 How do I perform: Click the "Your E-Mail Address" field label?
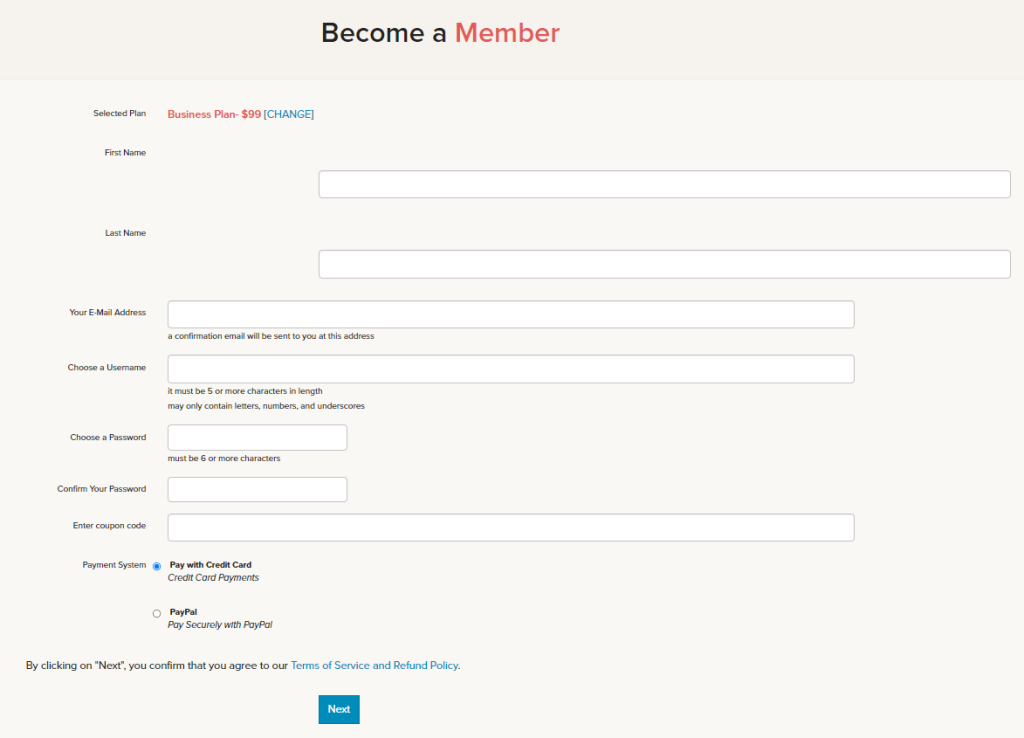pyautogui.click(x=108, y=312)
